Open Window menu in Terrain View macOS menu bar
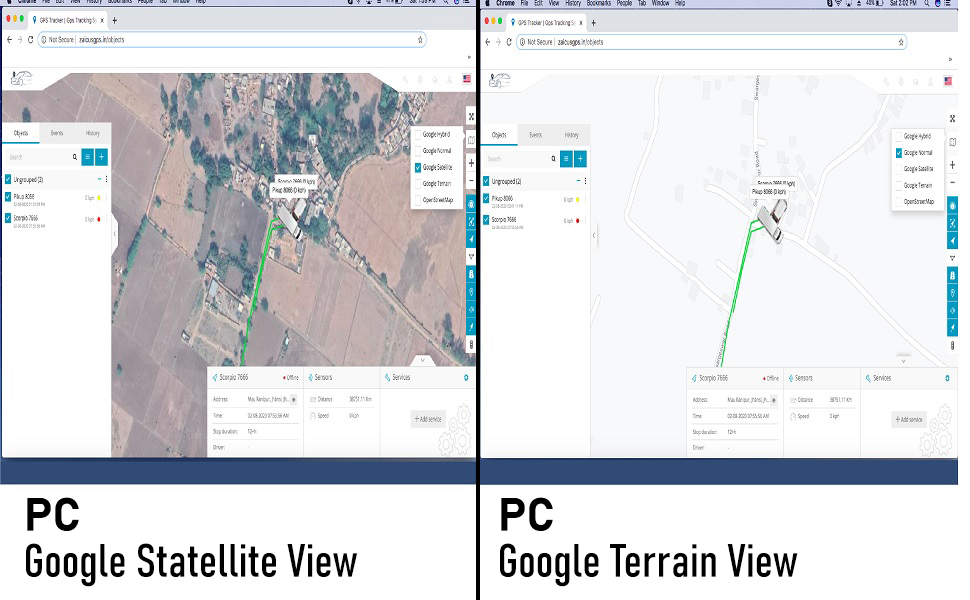The width and height of the screenshot is (970, 600). (661, 3)
